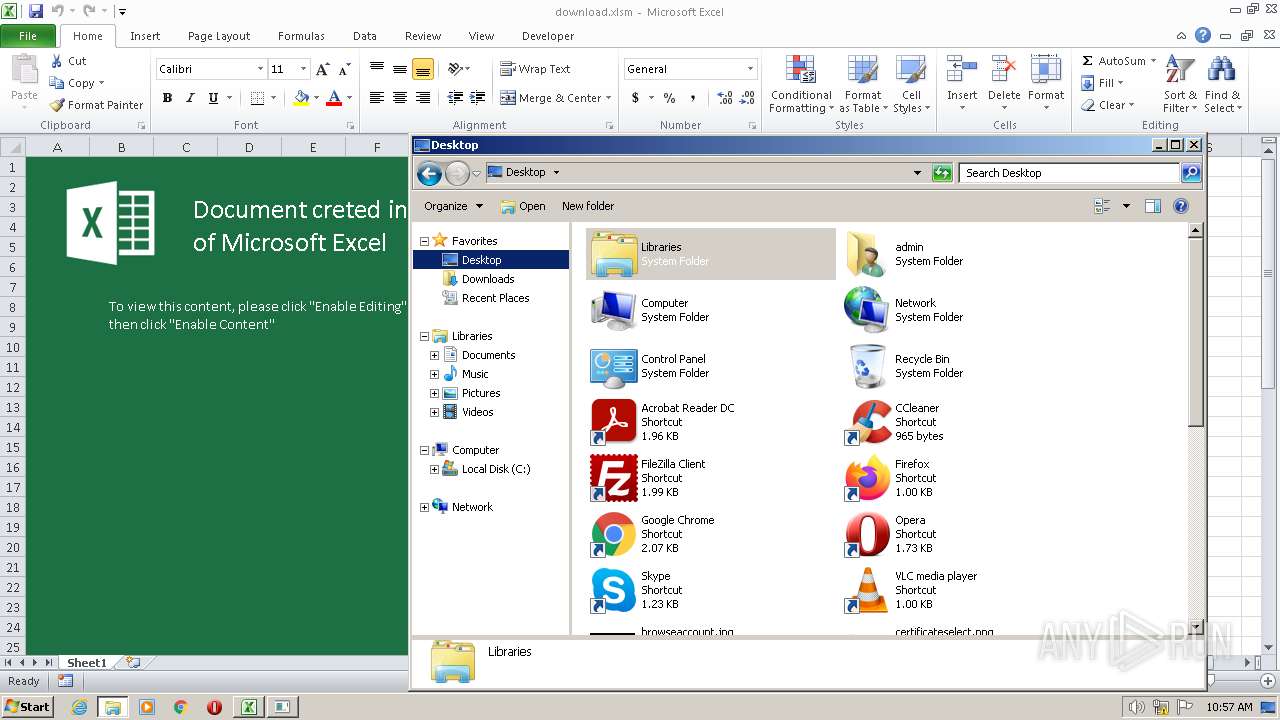
Task: Click Open button in Explorer toolbar
Action: point(523,206)
